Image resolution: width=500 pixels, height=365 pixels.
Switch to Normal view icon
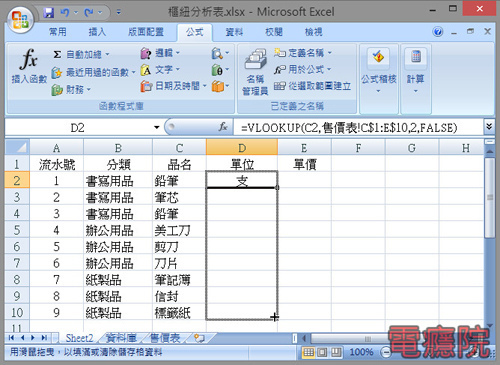click(308, 352)
